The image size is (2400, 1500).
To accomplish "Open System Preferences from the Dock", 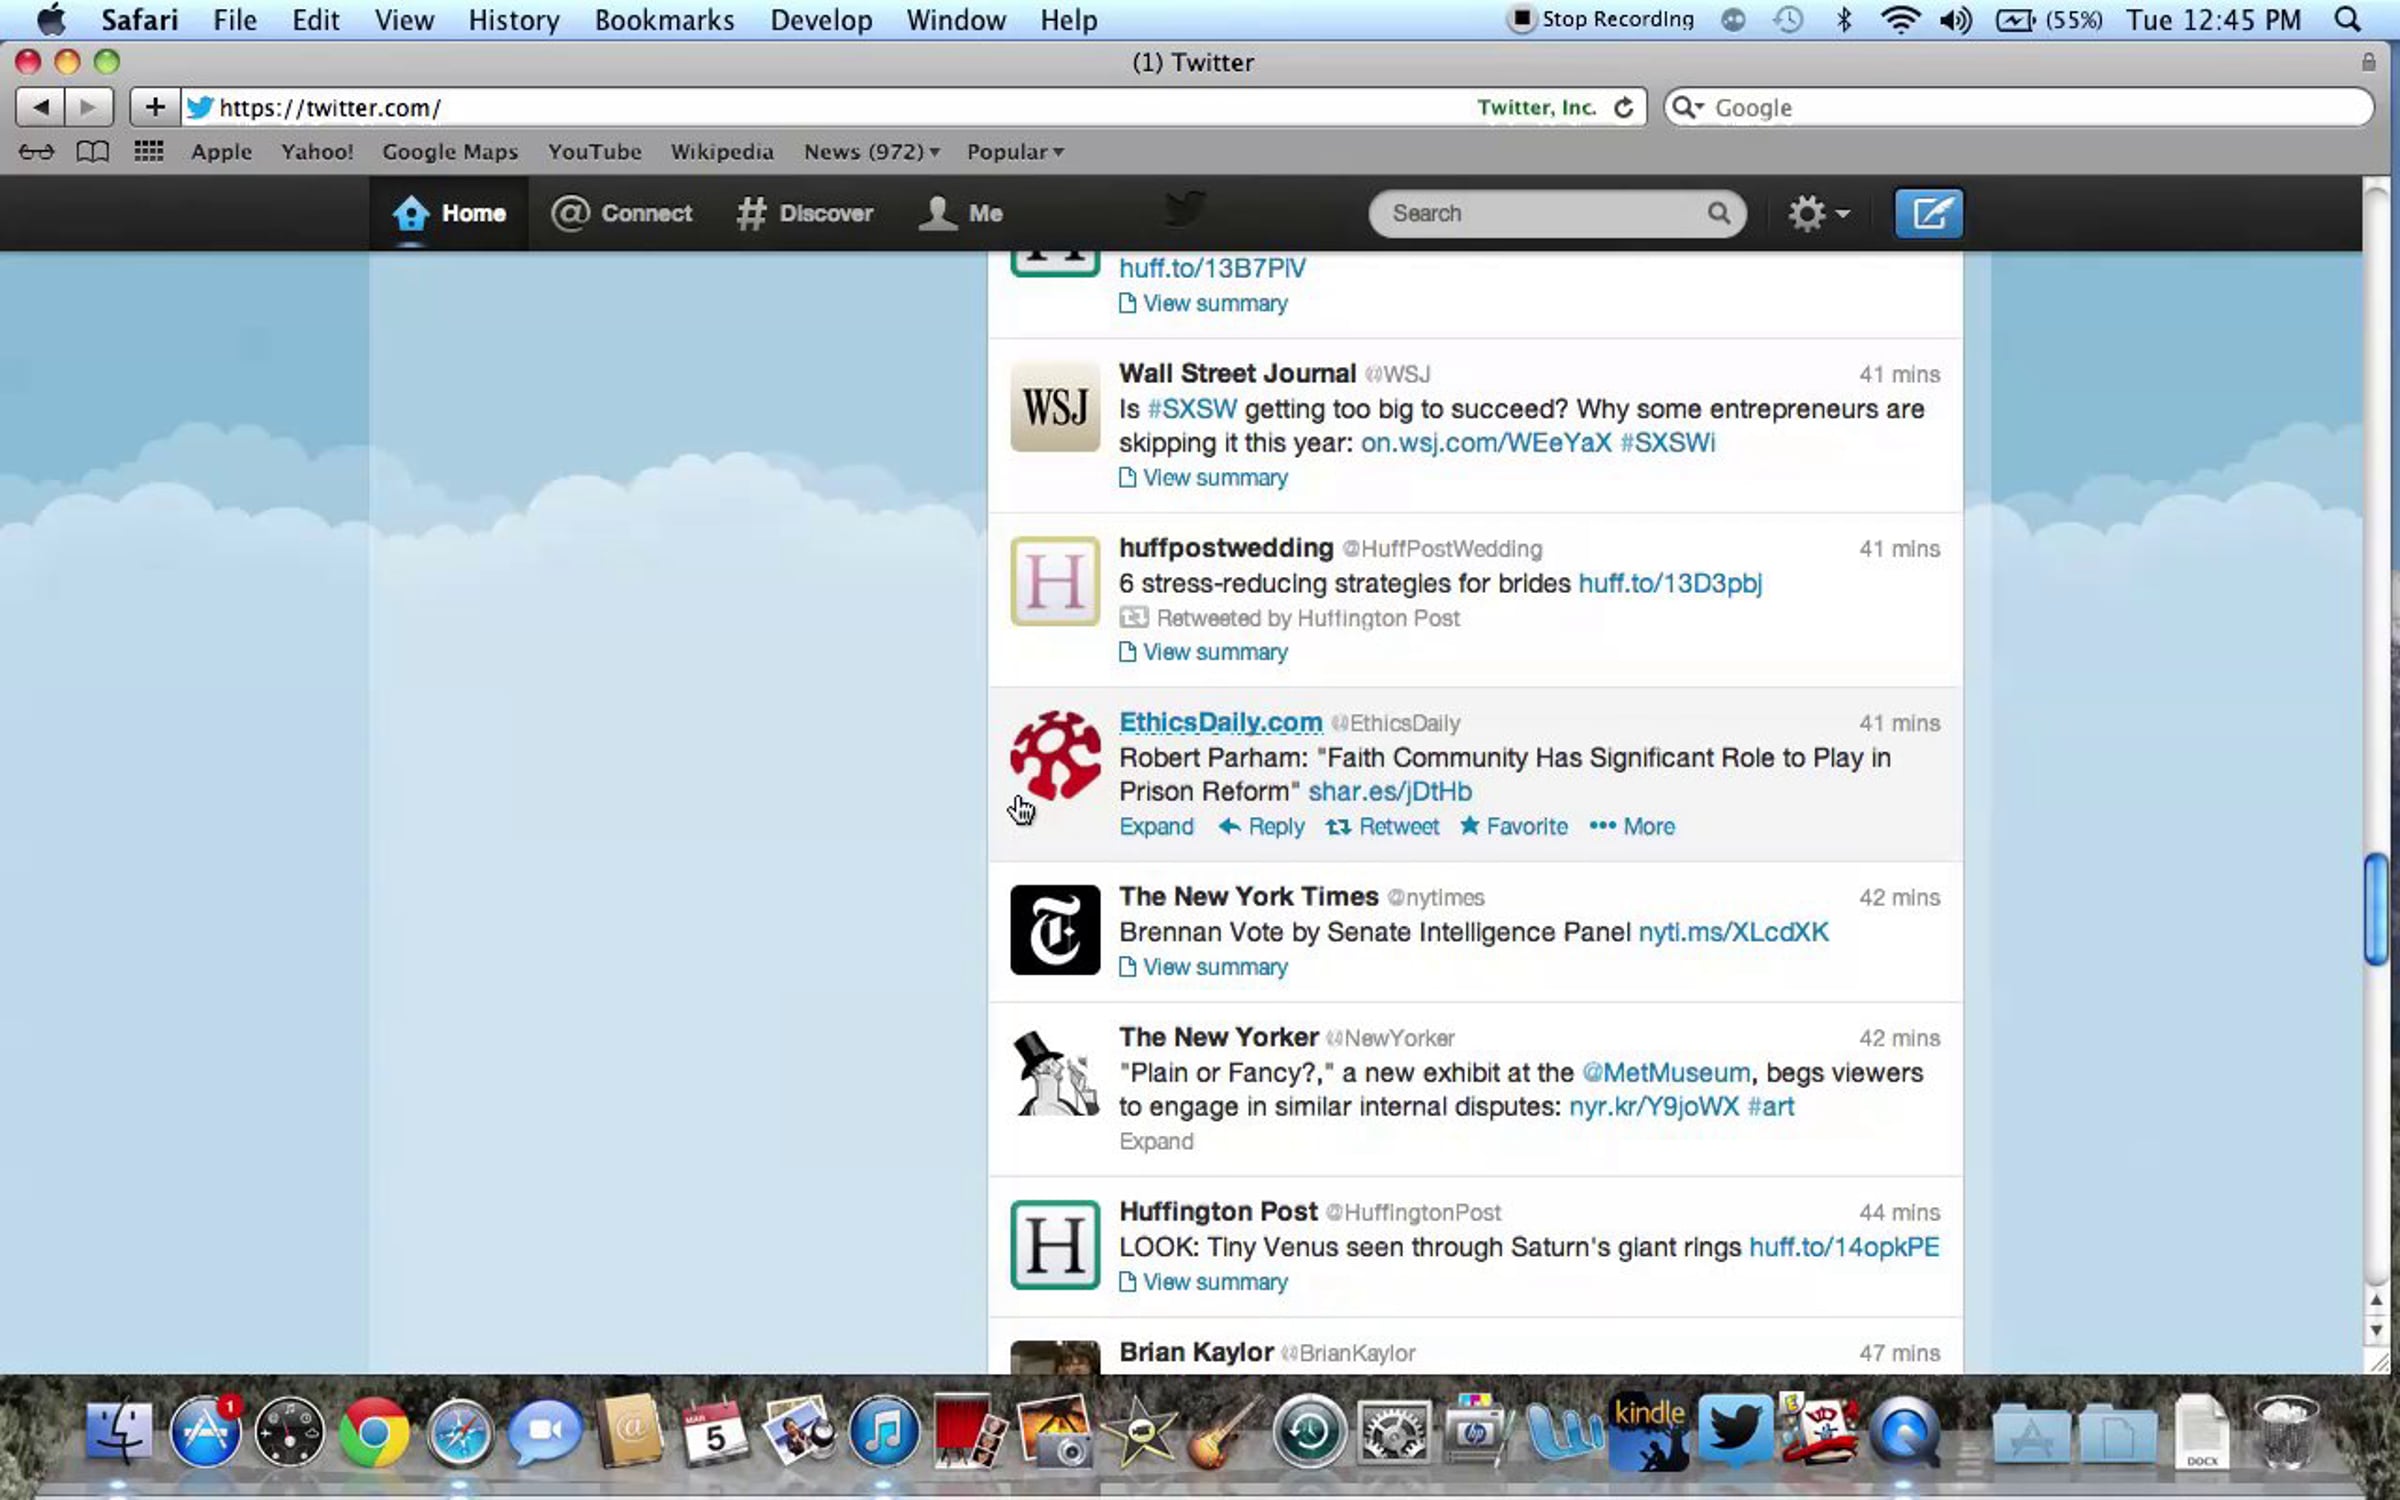I will [x=1394, y=1432].
